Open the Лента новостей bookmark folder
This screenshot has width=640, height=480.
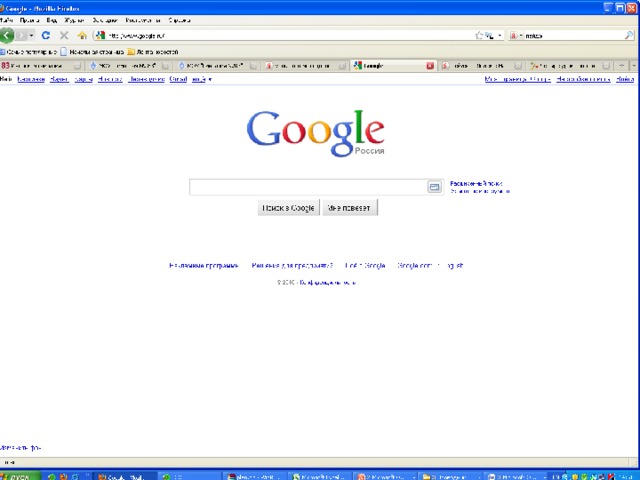click(x=153, y=52)
